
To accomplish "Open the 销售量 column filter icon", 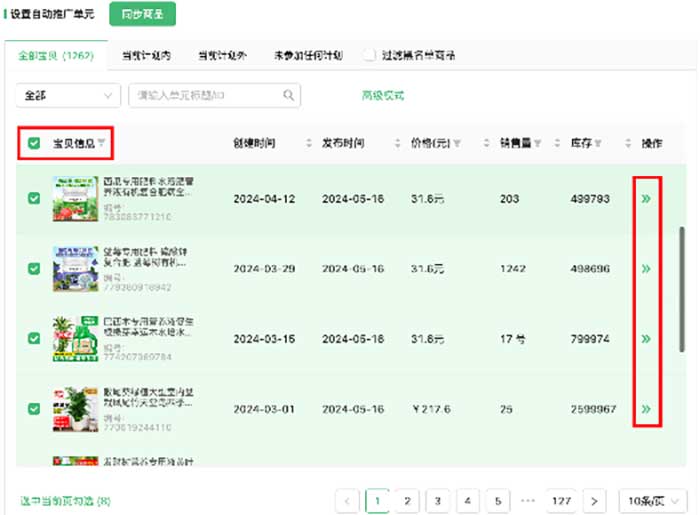I will click(x=538, y=143).
